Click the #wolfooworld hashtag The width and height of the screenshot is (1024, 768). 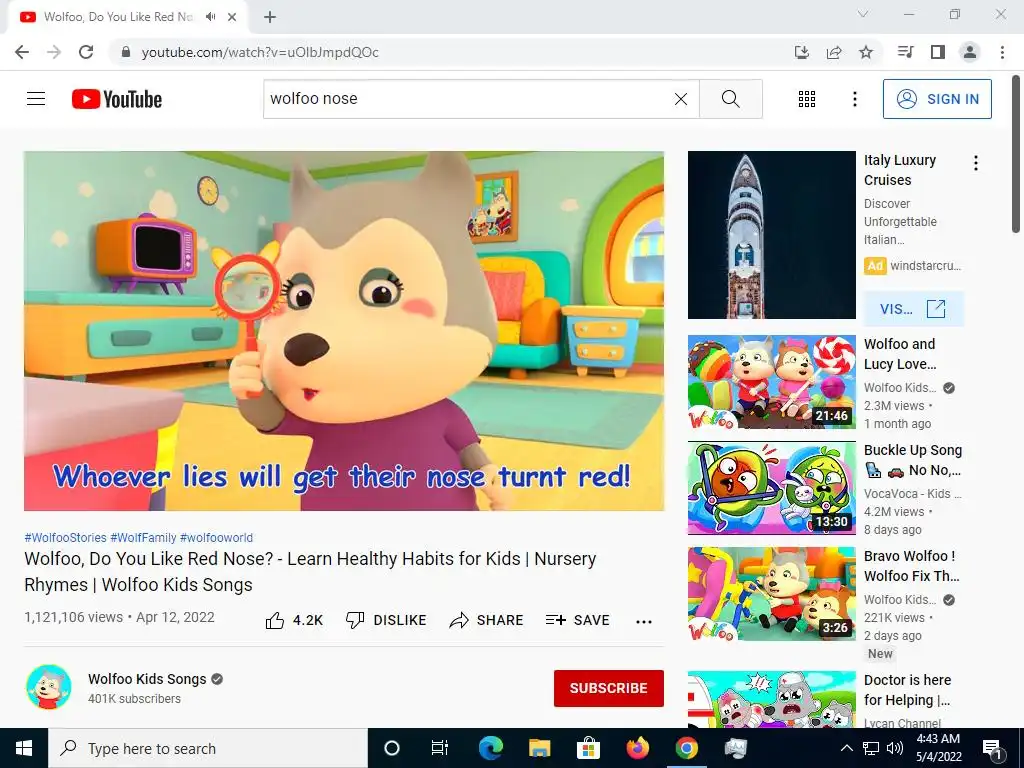click(x=216, y=537)
